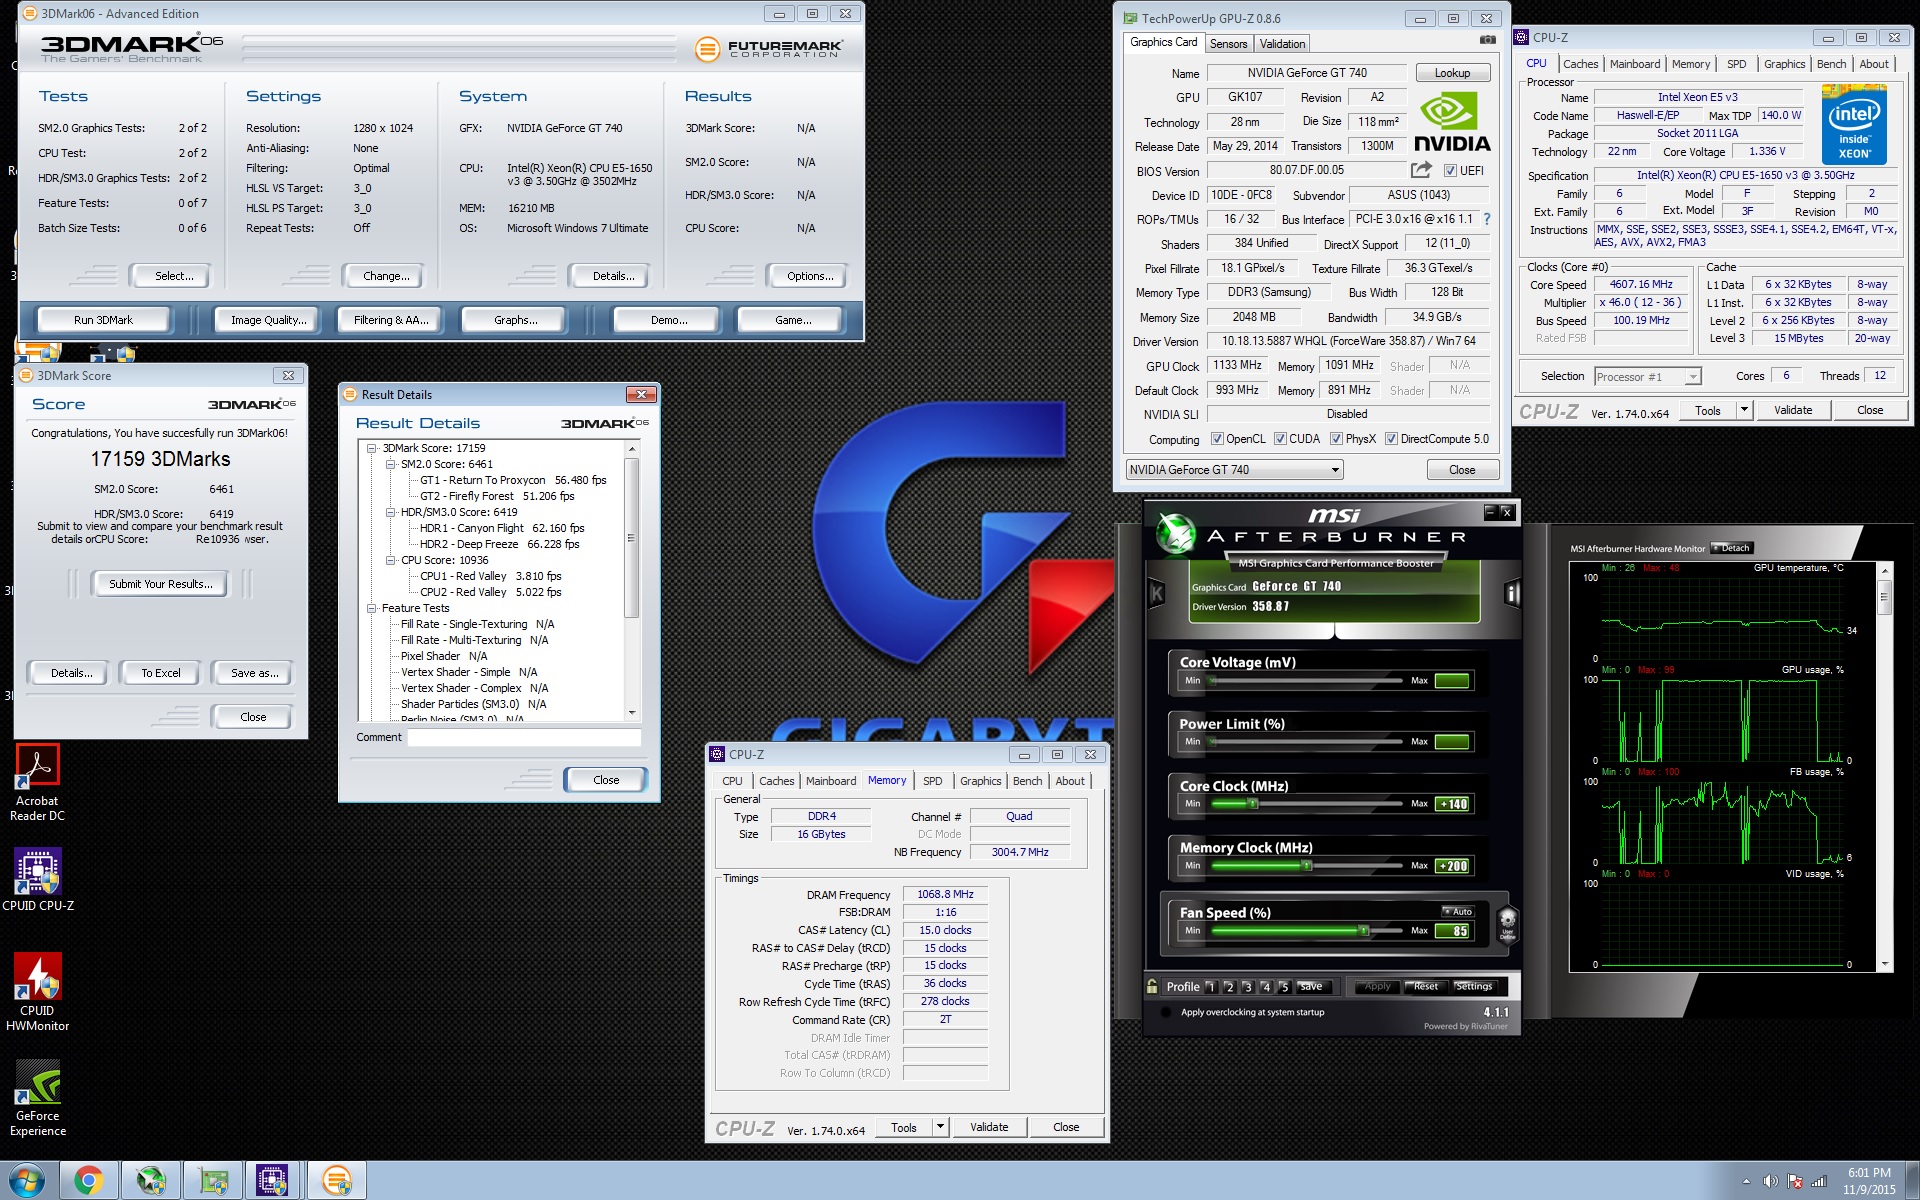
Task: Show hidden system tray icons
Action: [x=1746, y=1181]
